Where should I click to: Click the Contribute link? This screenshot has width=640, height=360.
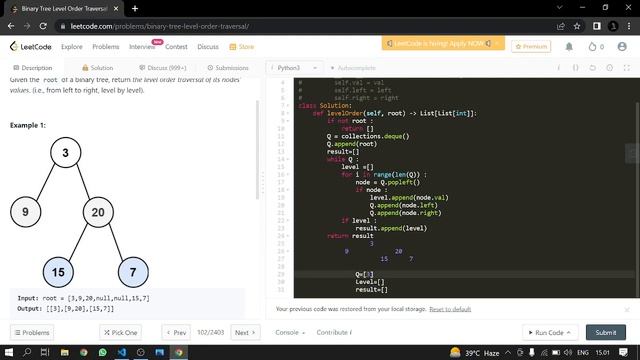point(334,333)
